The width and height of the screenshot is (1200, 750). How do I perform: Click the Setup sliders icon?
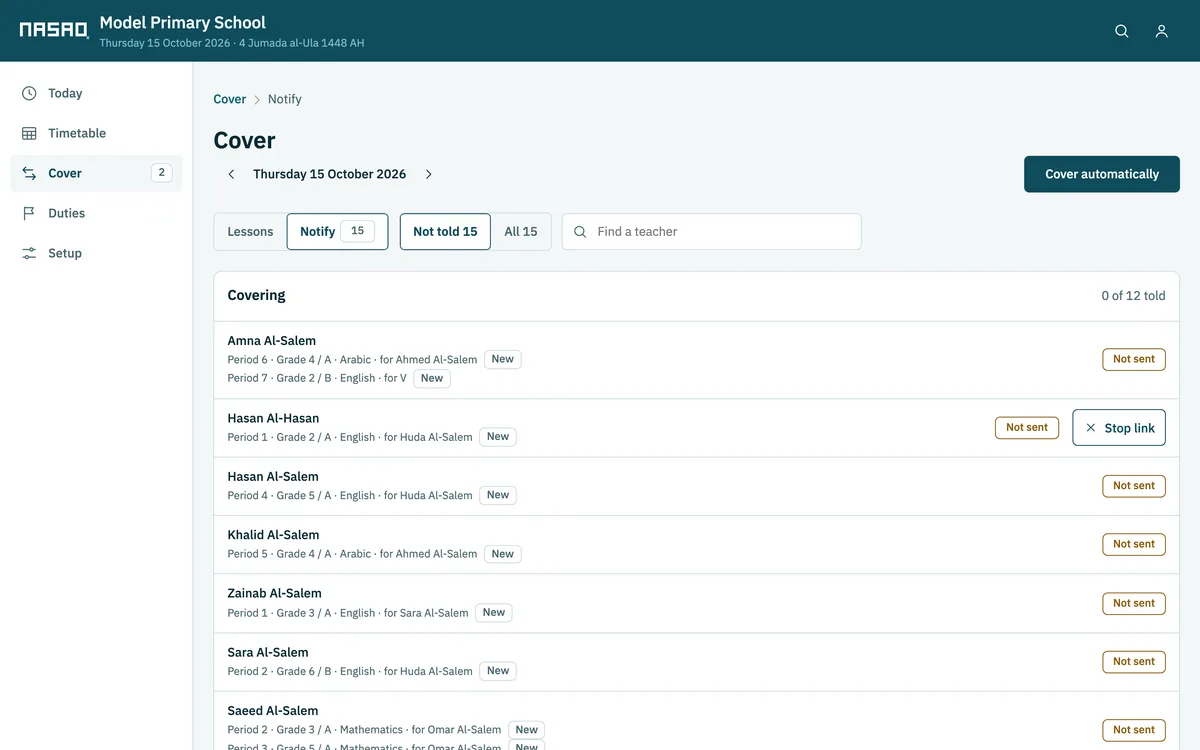pos(29,253)
